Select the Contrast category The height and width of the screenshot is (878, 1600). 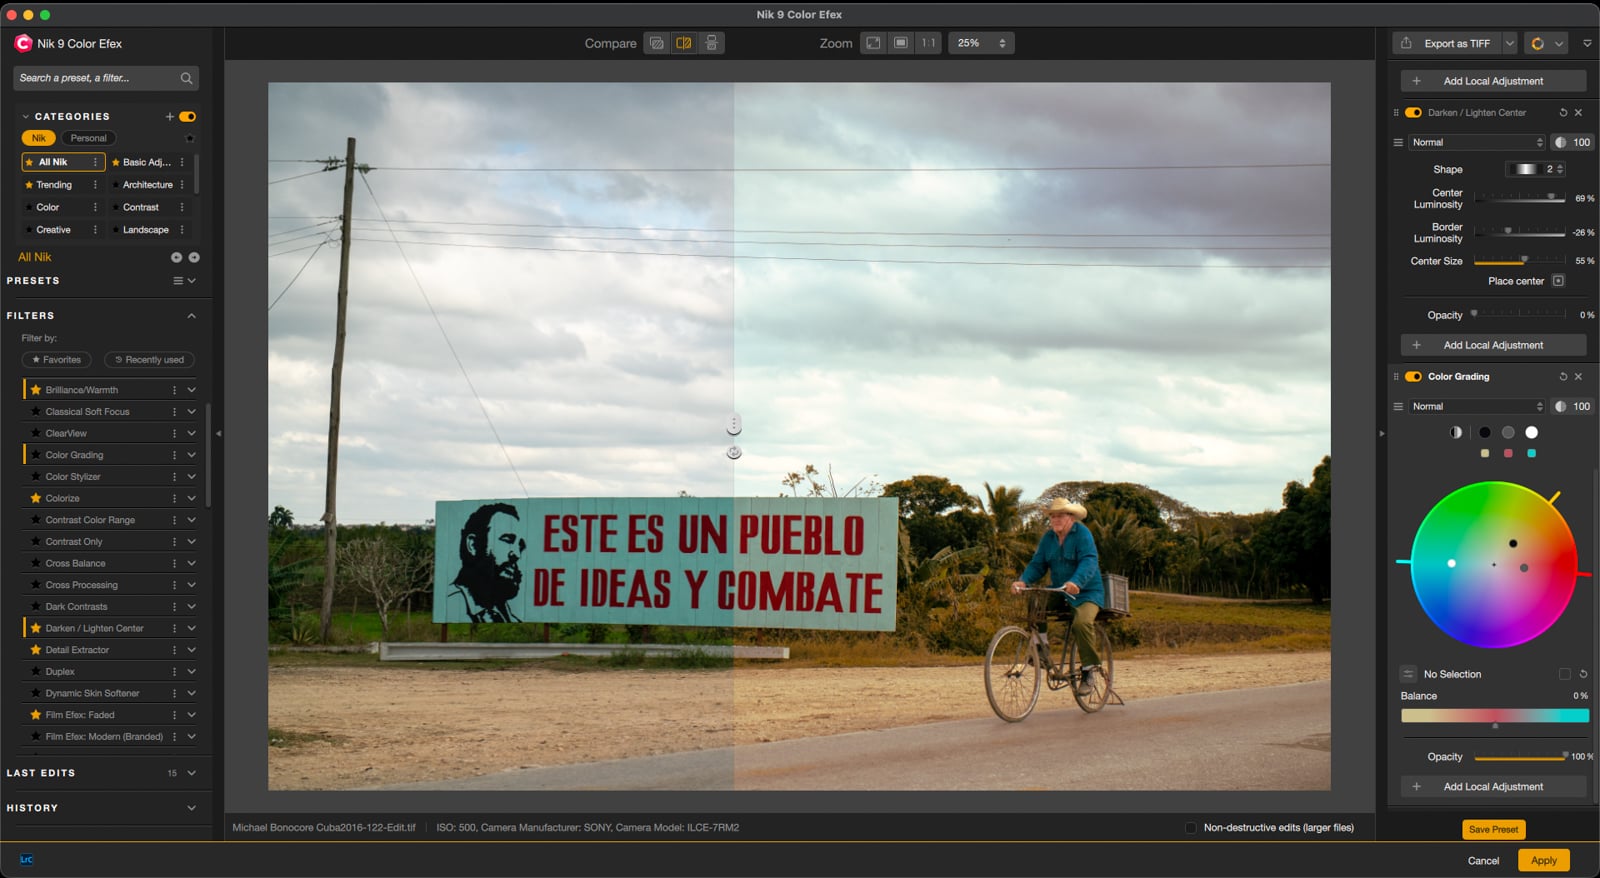click(141, 207)
